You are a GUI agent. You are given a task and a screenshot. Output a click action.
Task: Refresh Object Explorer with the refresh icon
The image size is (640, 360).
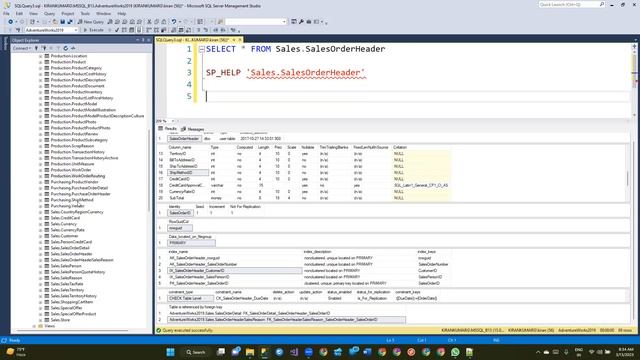click(65, 48)
